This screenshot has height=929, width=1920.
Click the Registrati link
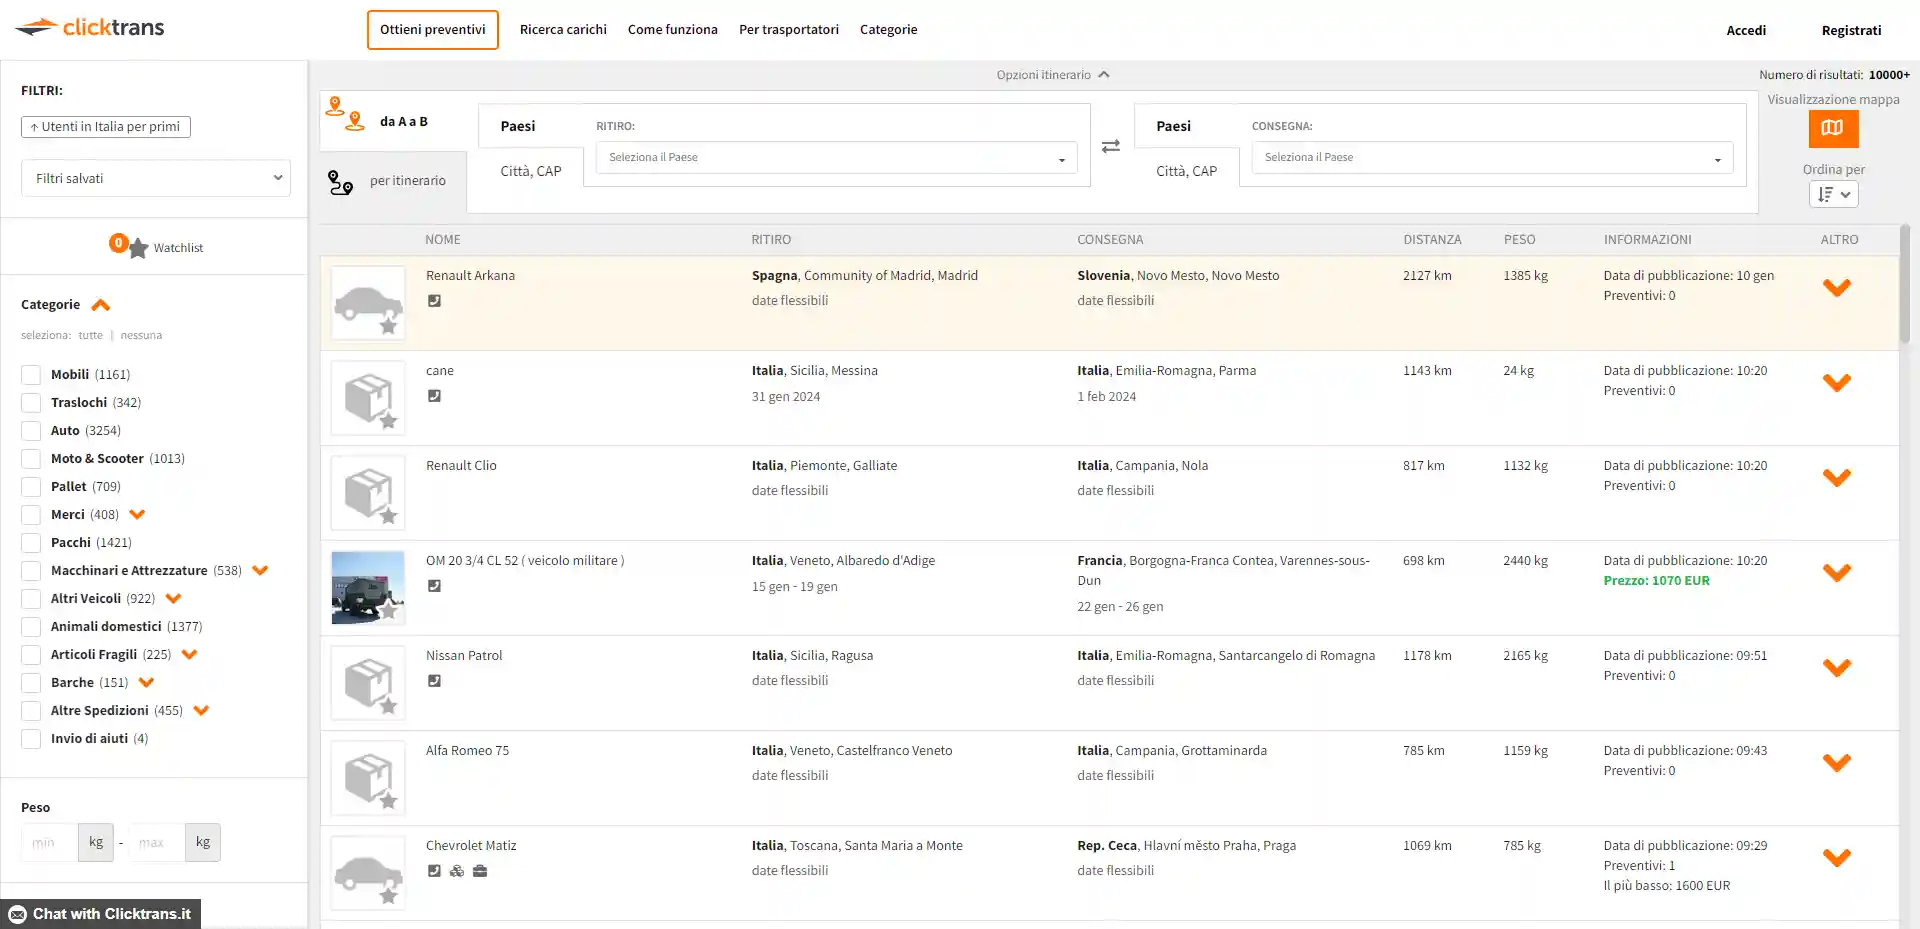point(1850,31)
